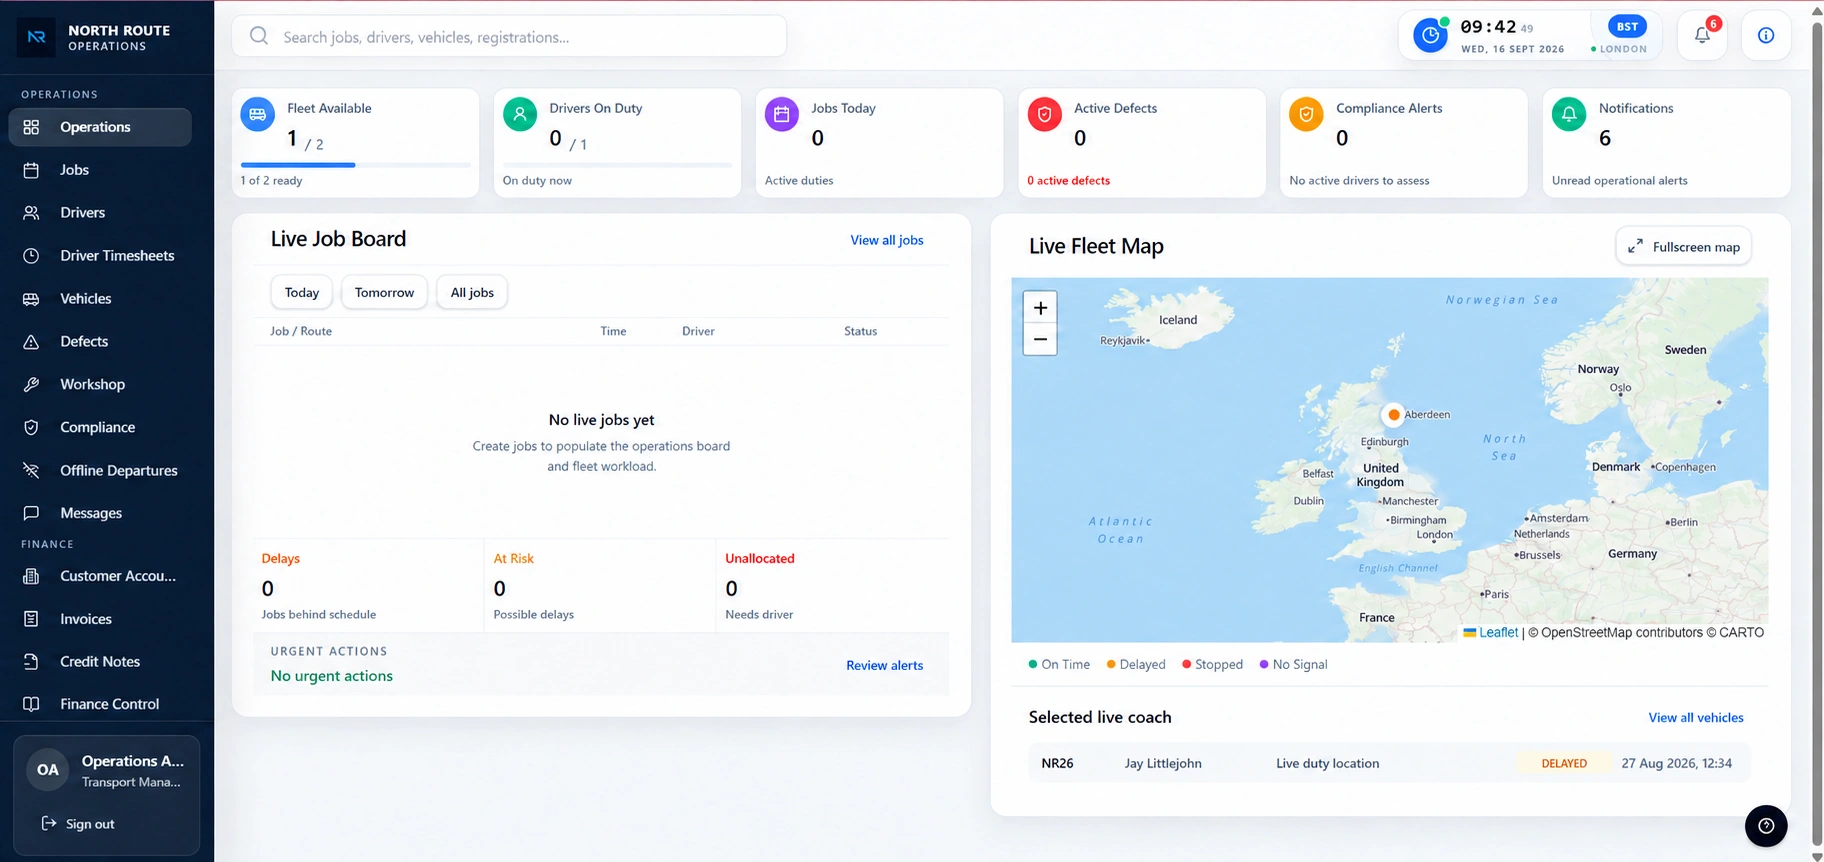Zoom in on the fleet map

(1040, 308)
